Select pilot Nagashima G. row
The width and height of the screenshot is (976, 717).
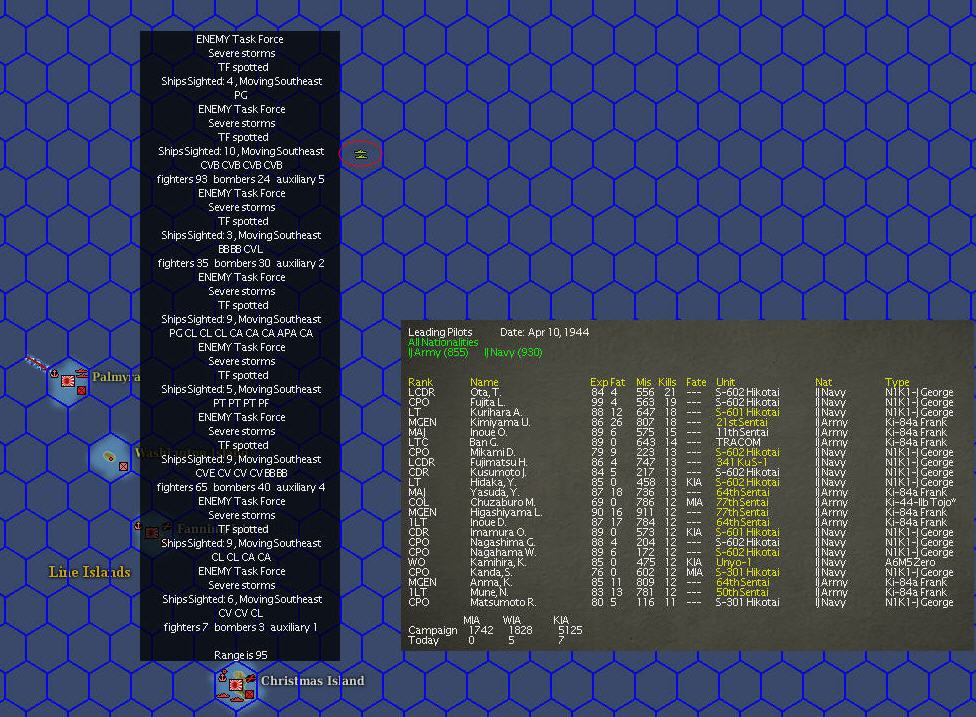click(681, 542)
